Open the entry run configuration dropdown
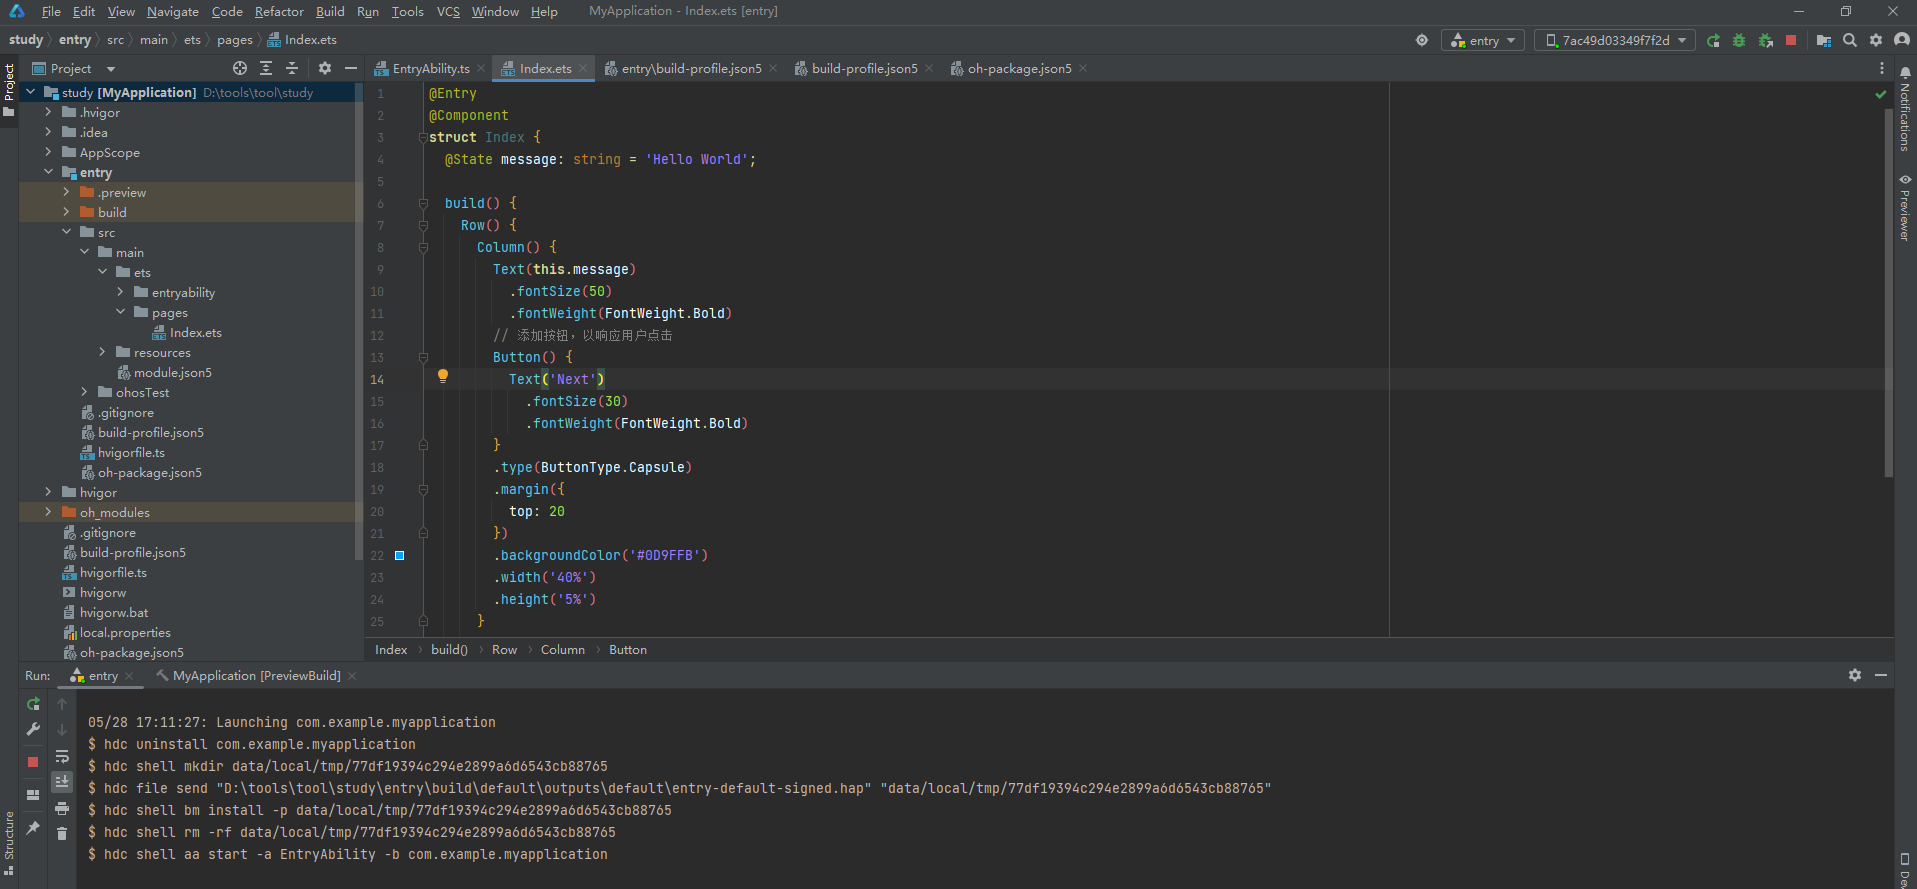1917x889 pixels. coord(1483,41)
